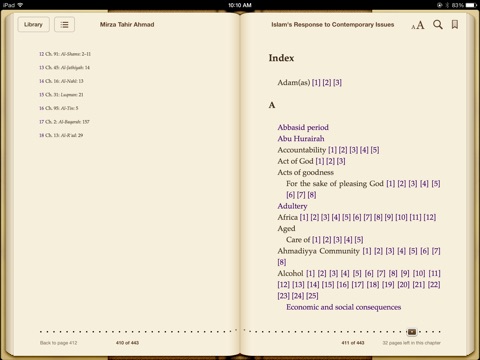Tap the author name Mirza Tahir Ahmad
Viewport: 480px width, 360px height.
tap(127, 25)
